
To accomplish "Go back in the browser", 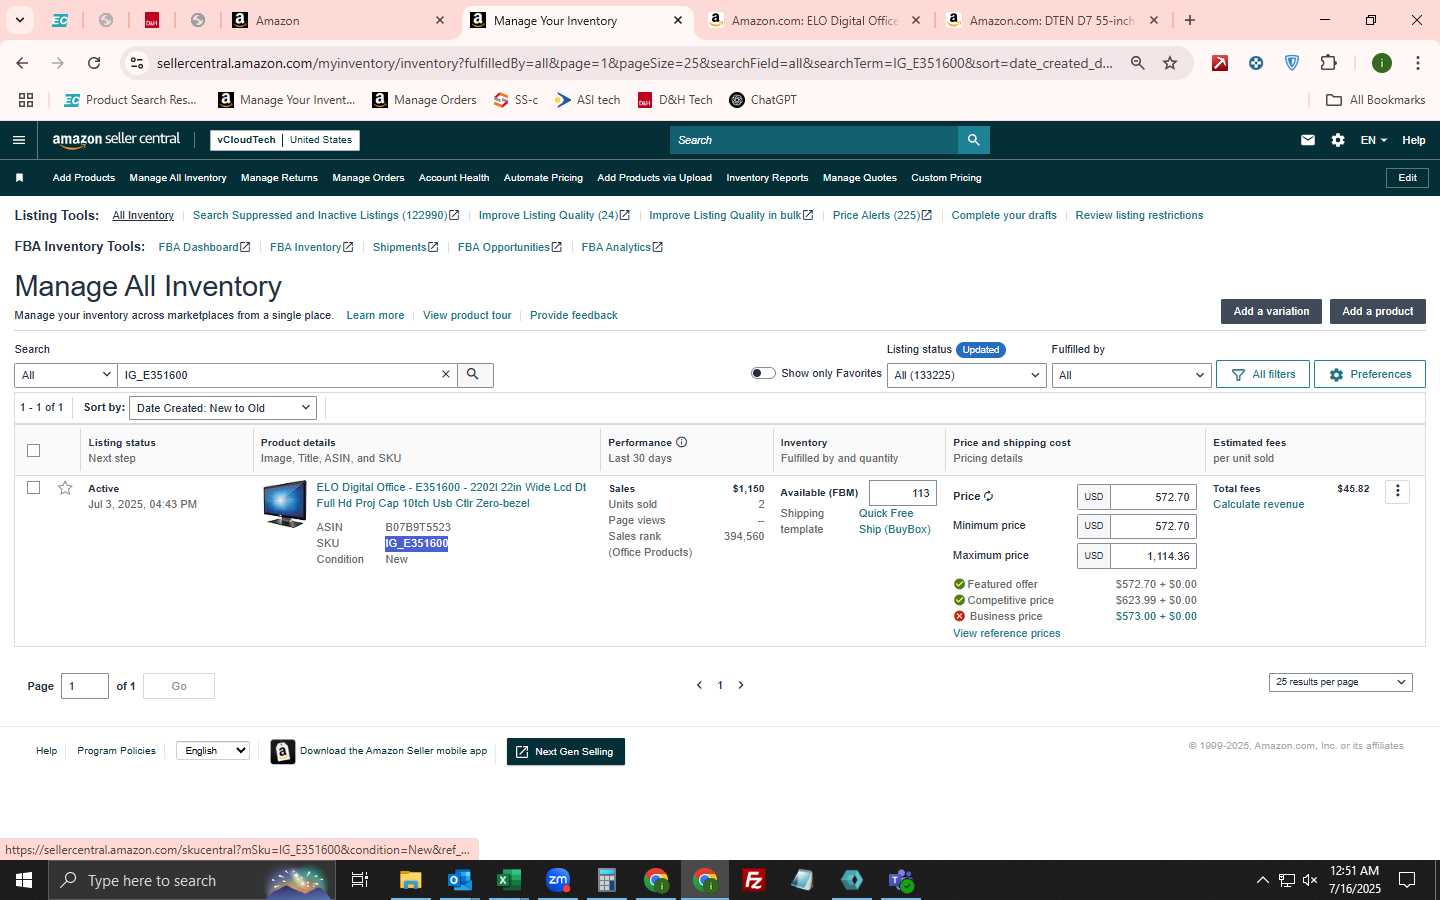I will (22, 63).
